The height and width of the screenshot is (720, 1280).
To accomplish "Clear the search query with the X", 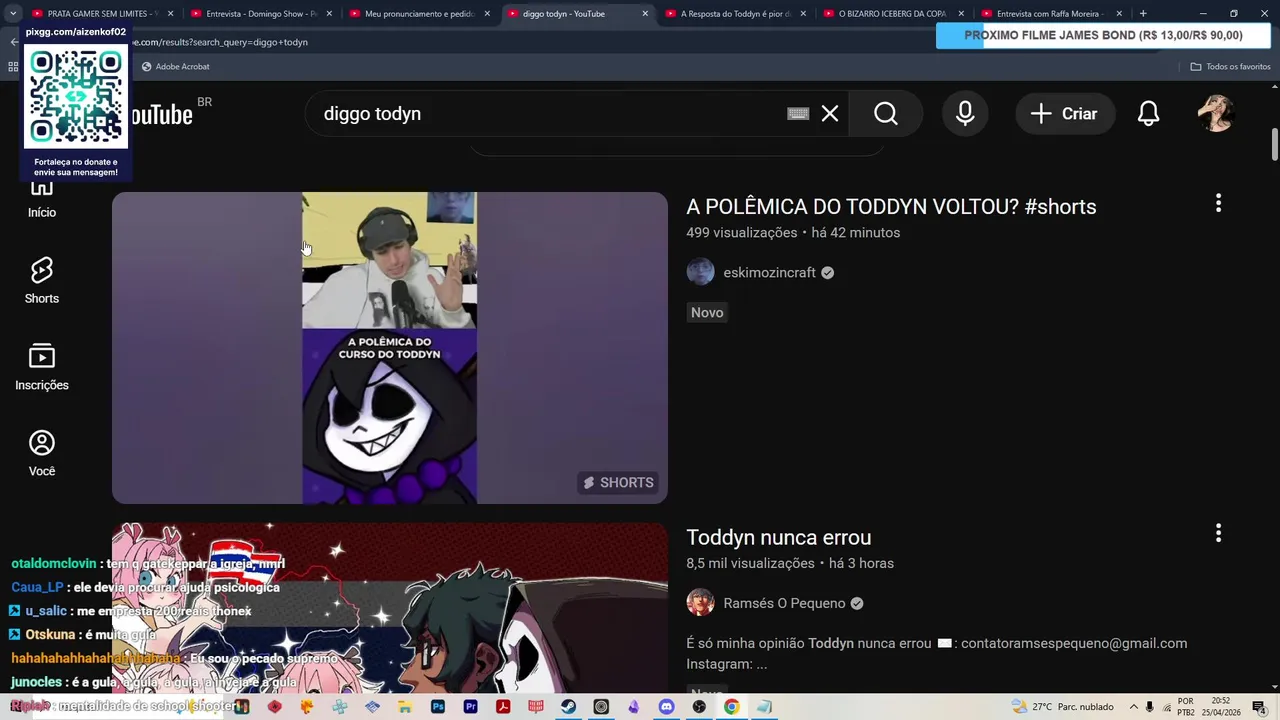I will pyautogui.click(x=830, y=114).
